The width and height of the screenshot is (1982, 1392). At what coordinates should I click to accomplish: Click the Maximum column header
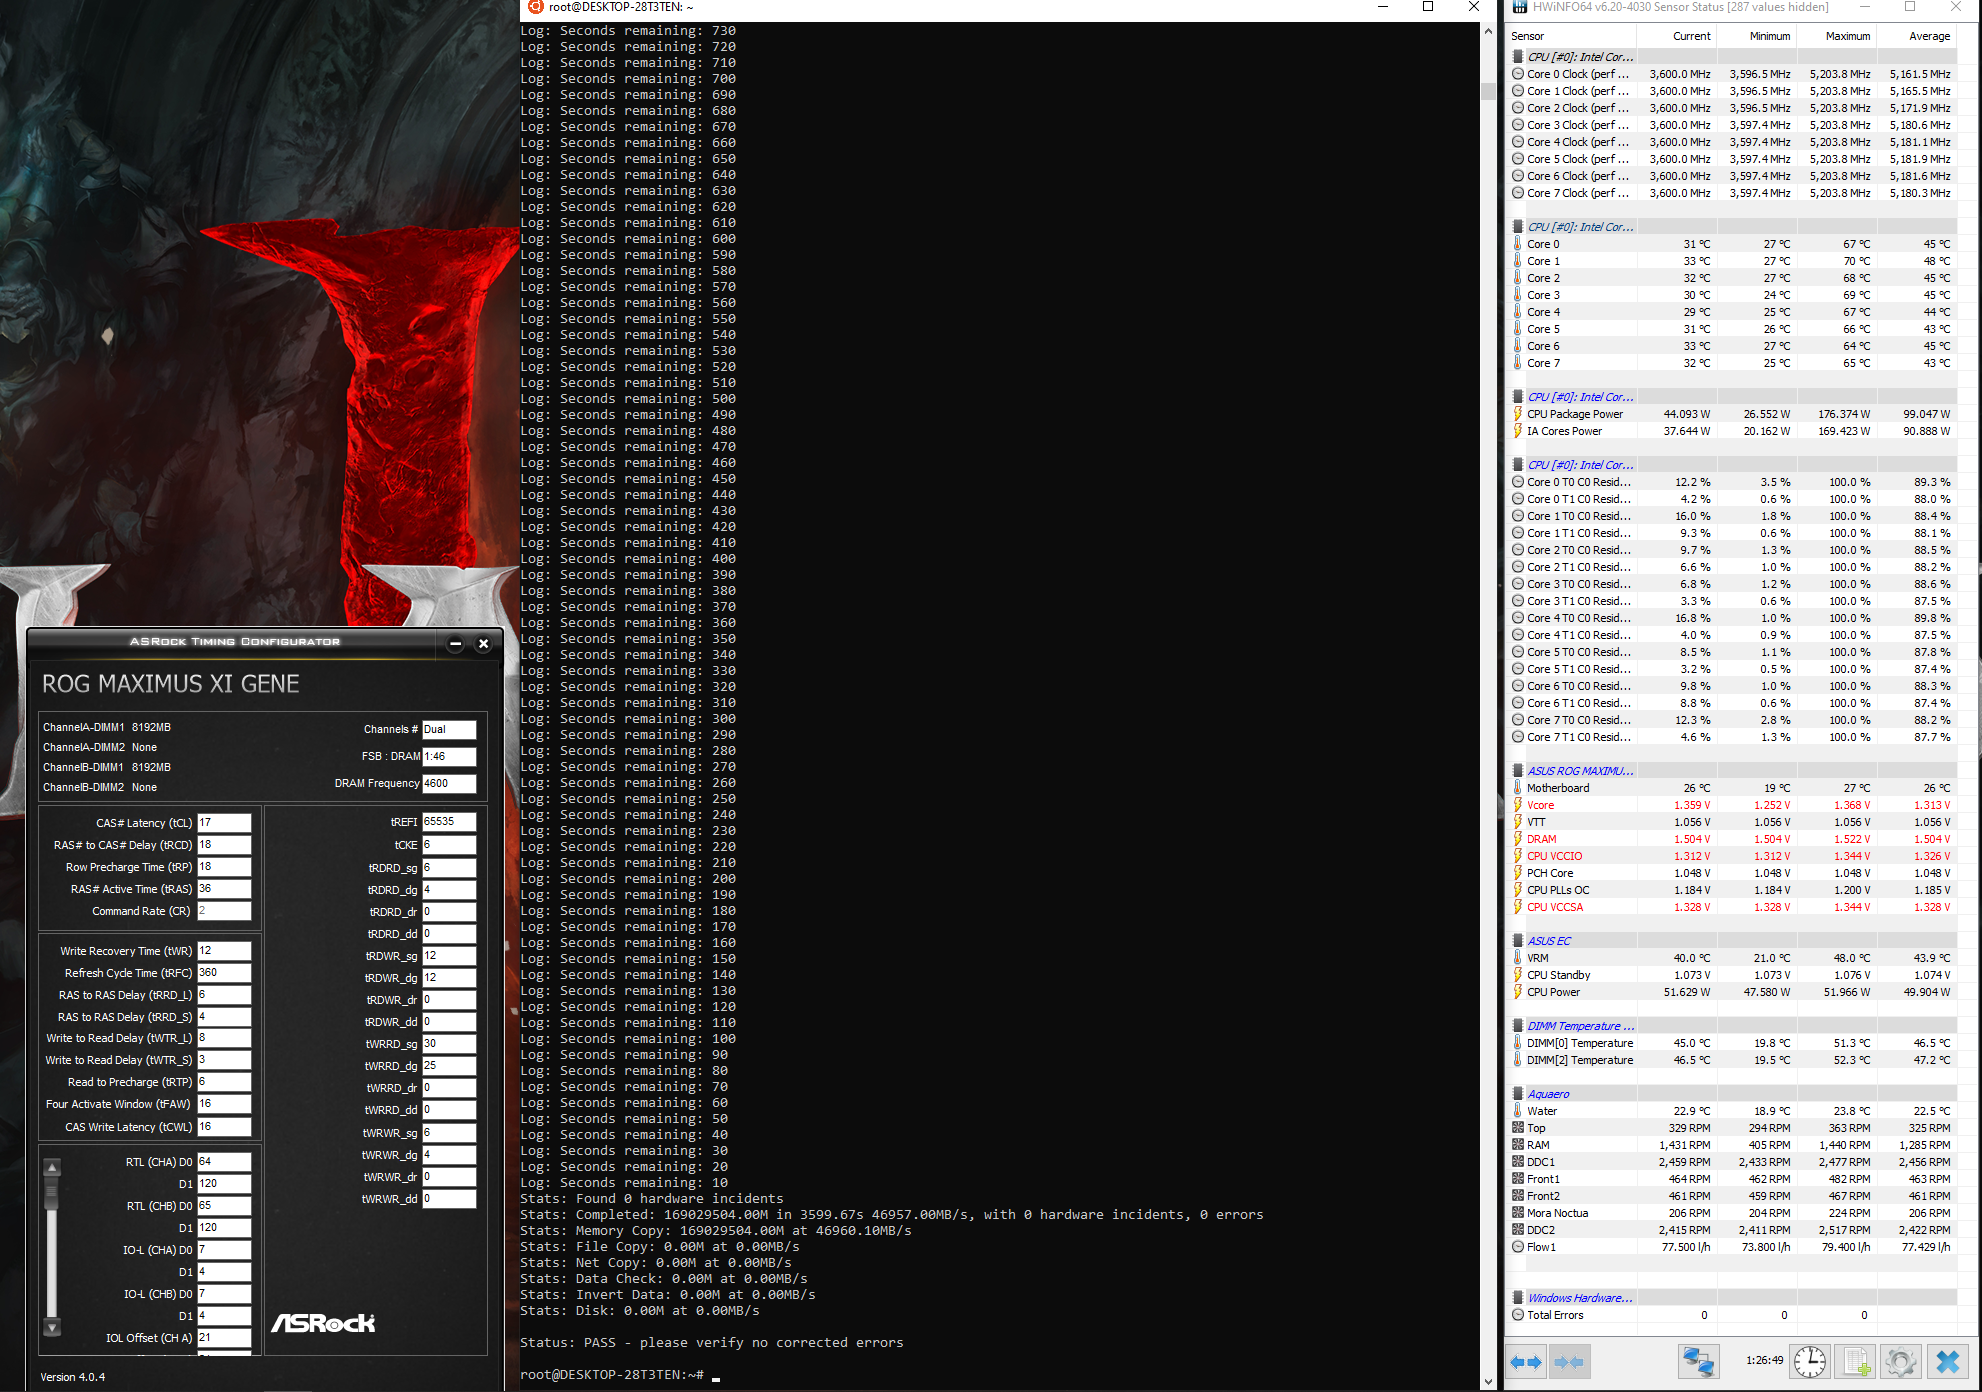pos(1847,36)
